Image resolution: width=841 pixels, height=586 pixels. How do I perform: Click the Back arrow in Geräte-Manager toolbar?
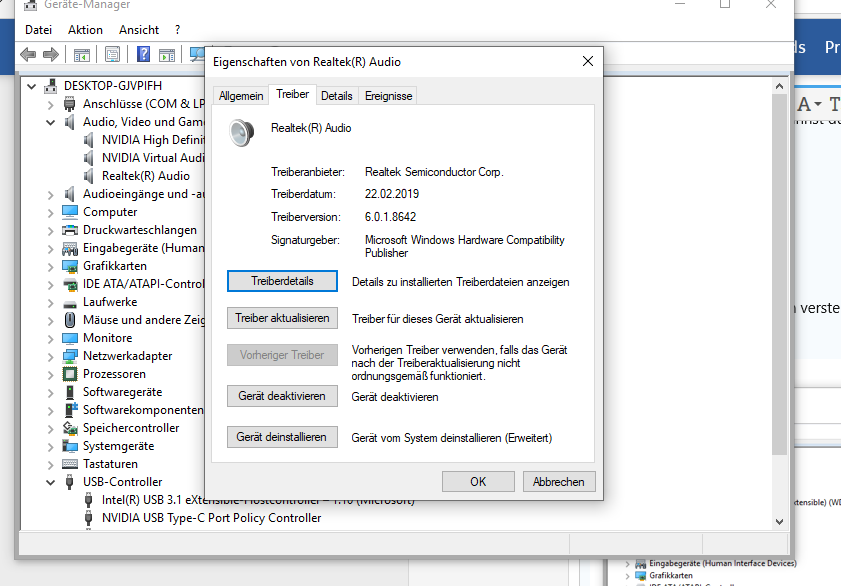[28, 54]
